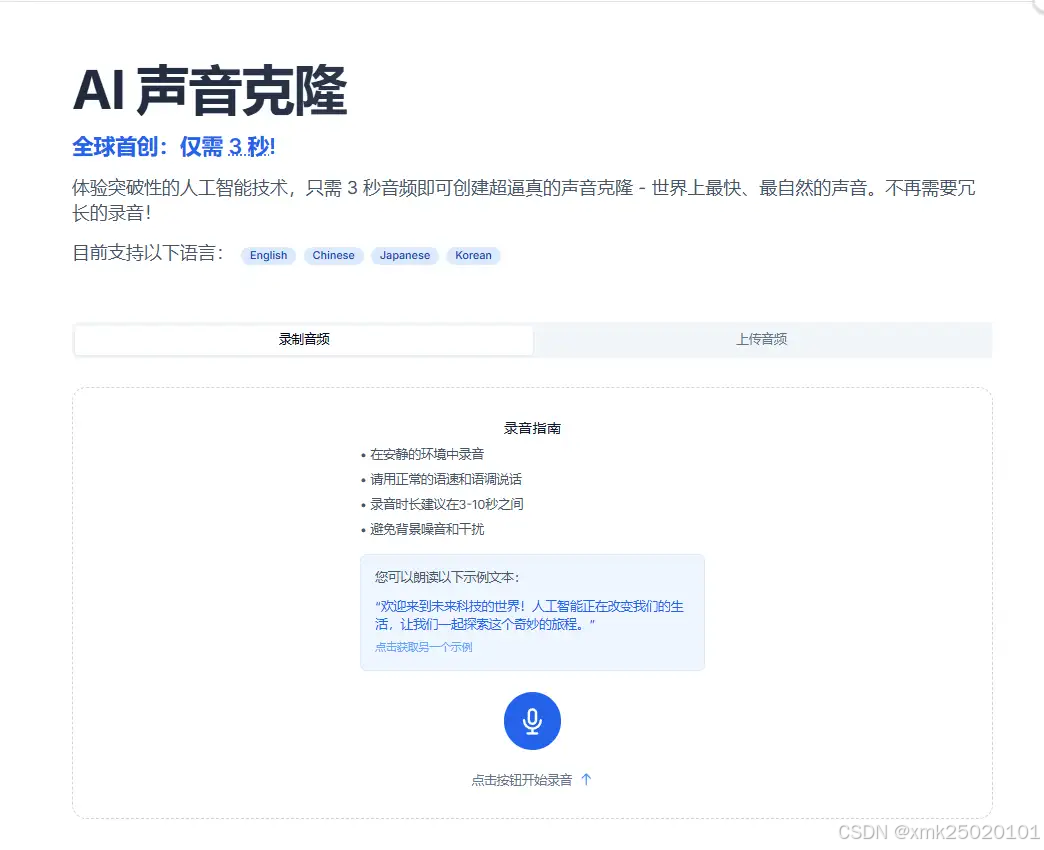Click the description paragraph starting 体验突破性的人工智能技术
Viewport: 1044px width, 850px height.
(x=523, y=200)
